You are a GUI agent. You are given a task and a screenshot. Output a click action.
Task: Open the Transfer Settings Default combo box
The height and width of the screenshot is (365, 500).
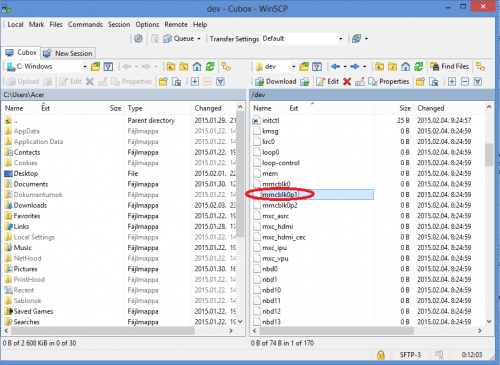(x=303, y=39)
